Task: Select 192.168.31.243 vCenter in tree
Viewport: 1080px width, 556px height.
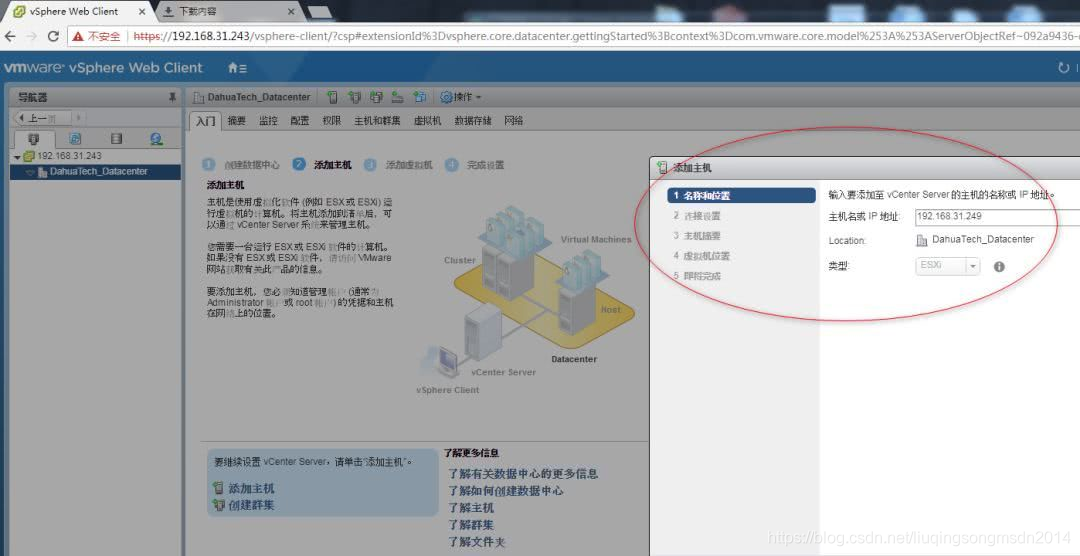Action: (69, 156)
